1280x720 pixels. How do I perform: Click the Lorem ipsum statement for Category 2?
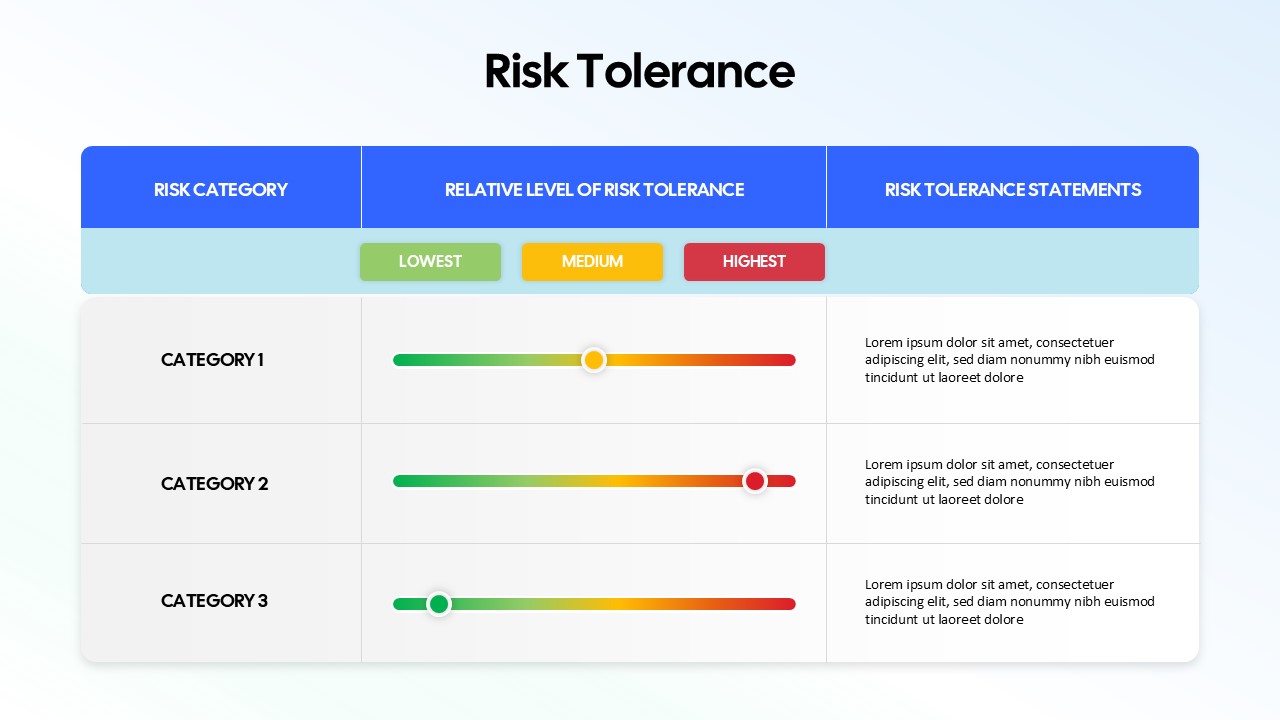pos(1010,482)
